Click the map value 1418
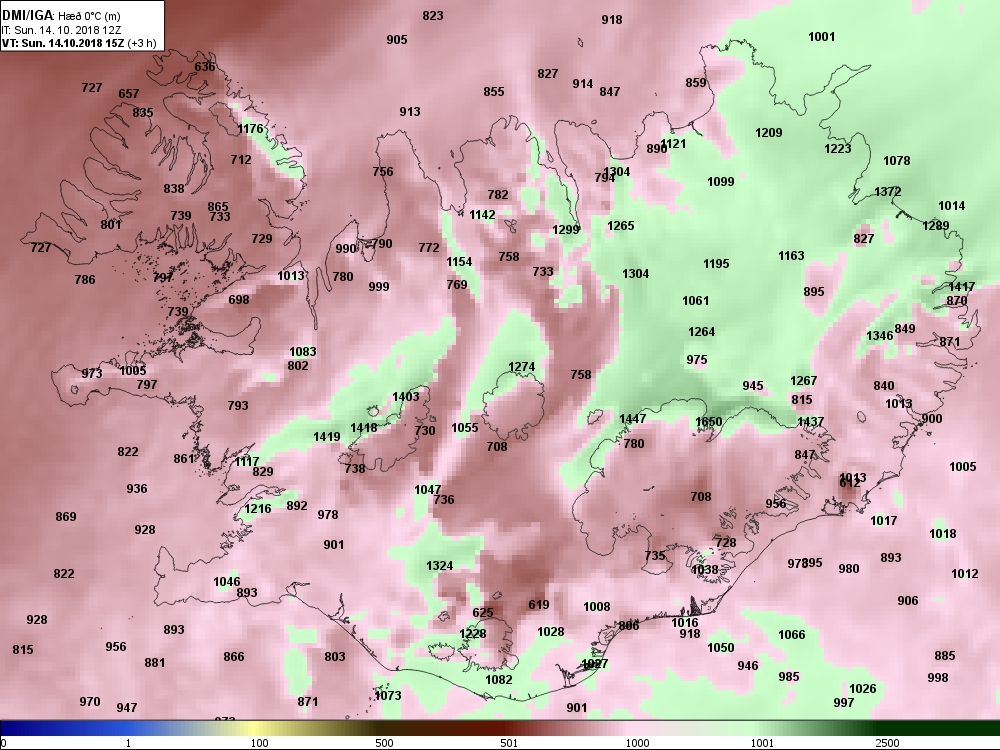 pos(364,428)
